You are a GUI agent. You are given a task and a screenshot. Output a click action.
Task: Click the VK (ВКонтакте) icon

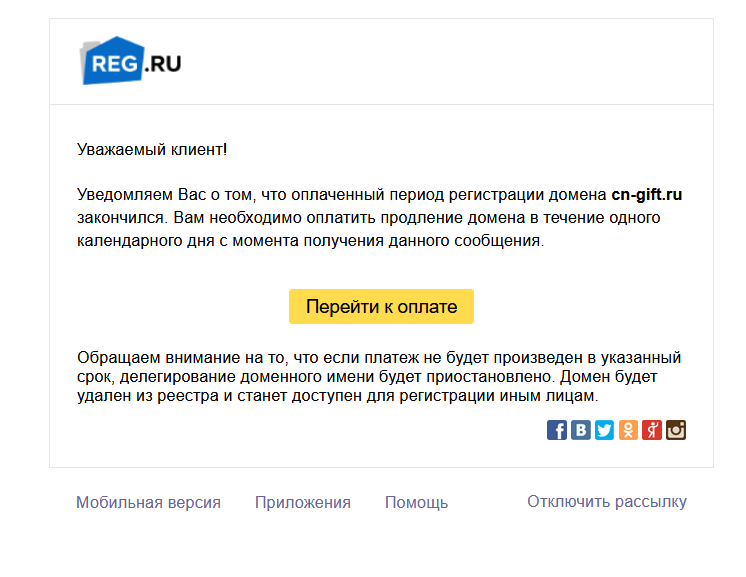581,430
